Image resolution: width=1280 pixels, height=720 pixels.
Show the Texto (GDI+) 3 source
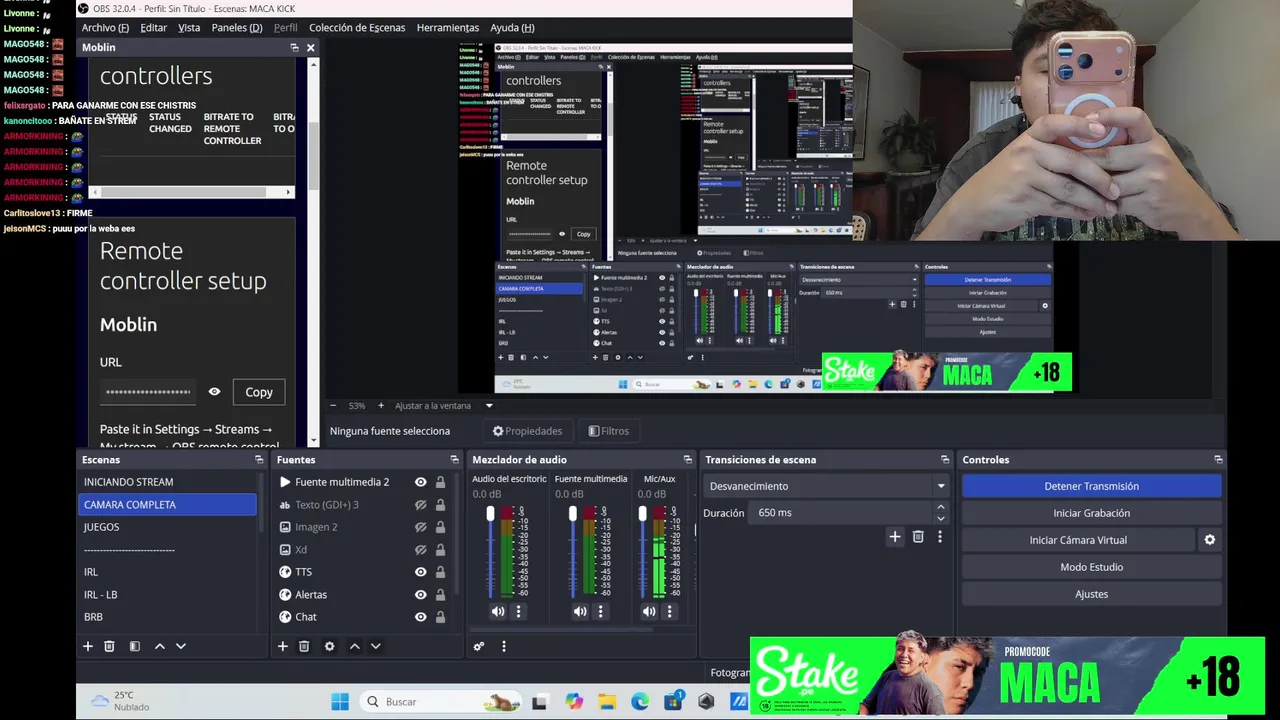tap(421, 505)
